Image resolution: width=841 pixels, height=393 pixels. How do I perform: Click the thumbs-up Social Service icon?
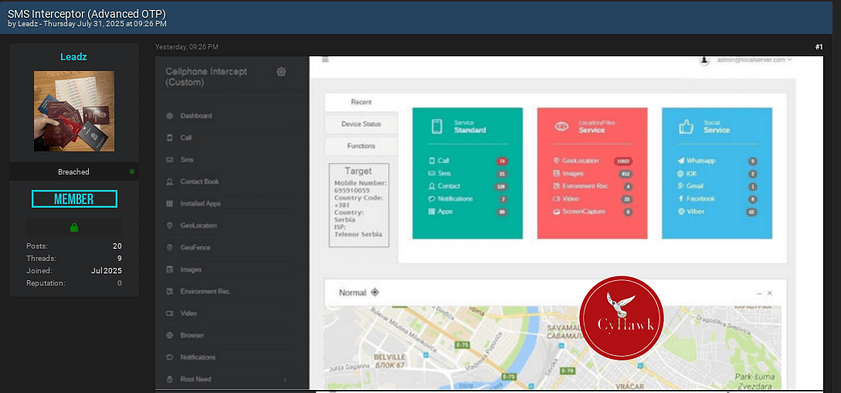pyautogui.click(x=686, y=127)
